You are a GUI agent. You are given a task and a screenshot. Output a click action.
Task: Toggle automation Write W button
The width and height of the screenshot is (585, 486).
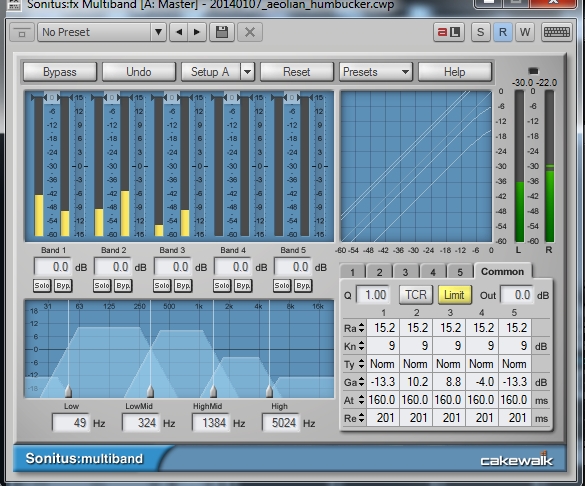[525, 32]
